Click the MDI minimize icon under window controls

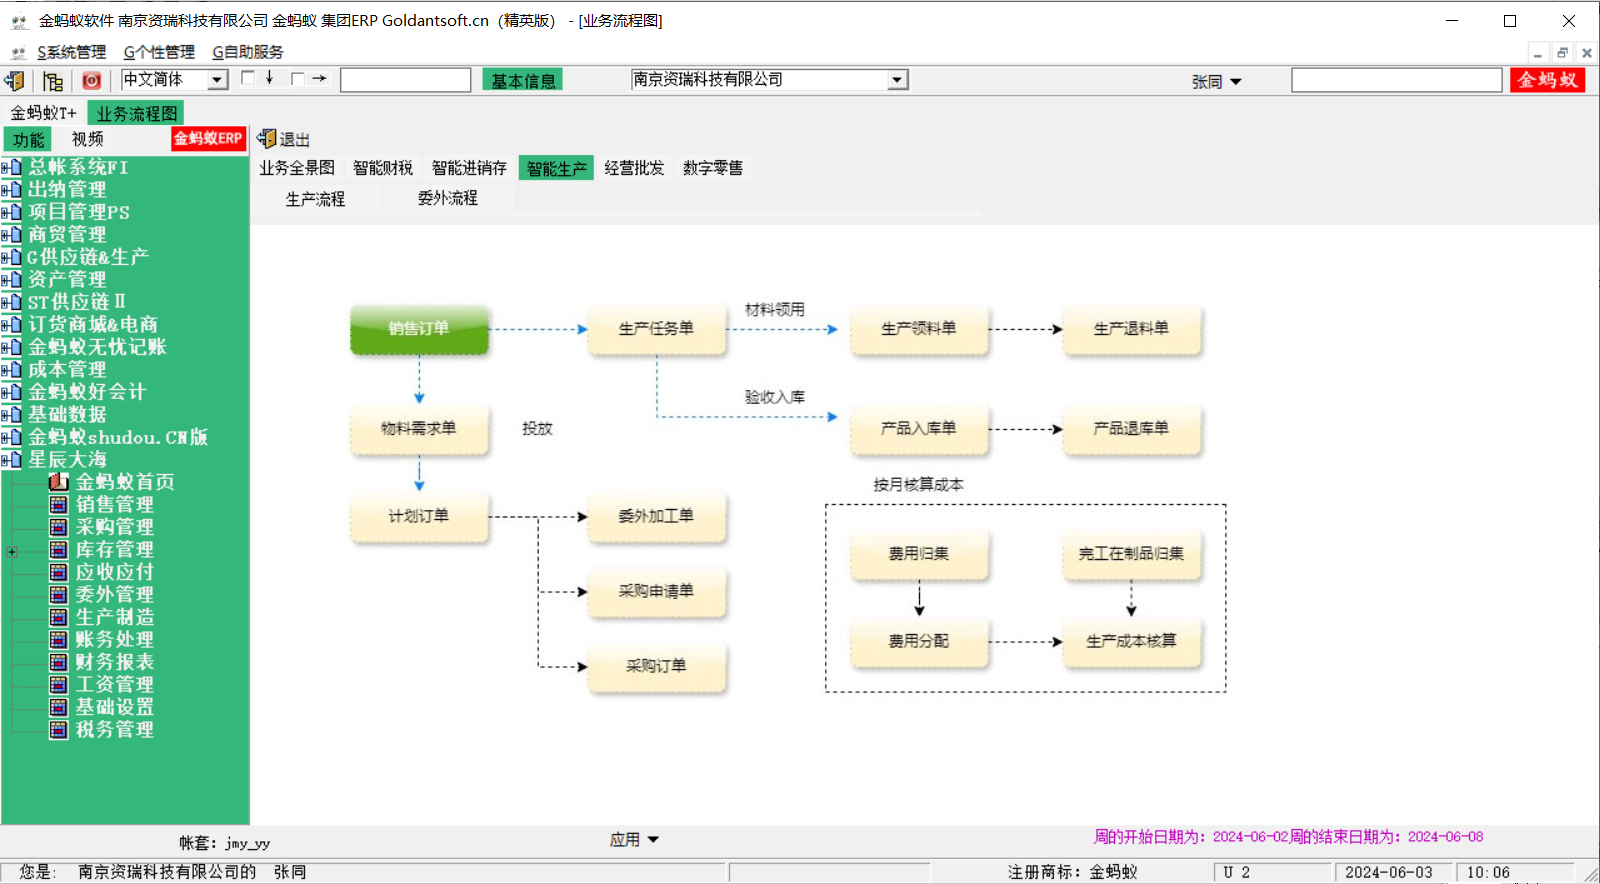coord(1538,53)
